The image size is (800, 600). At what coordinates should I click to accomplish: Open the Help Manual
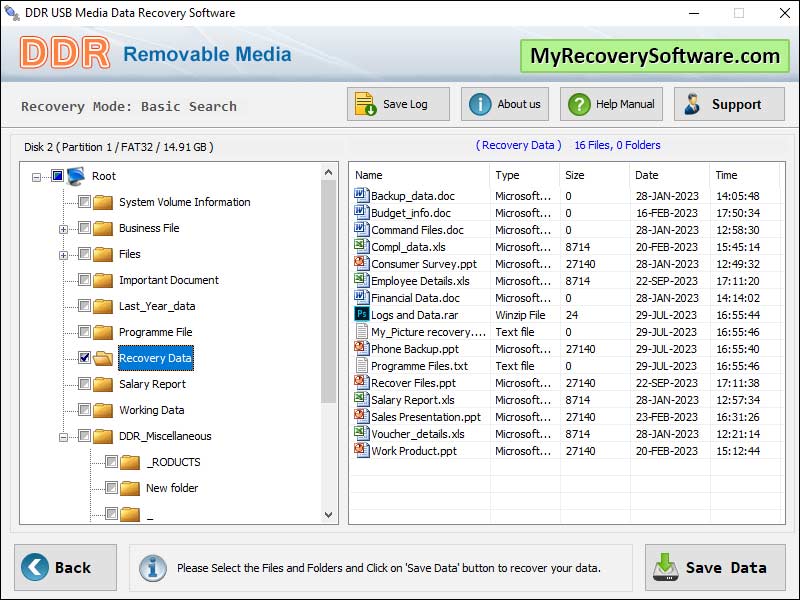[579, 103]
